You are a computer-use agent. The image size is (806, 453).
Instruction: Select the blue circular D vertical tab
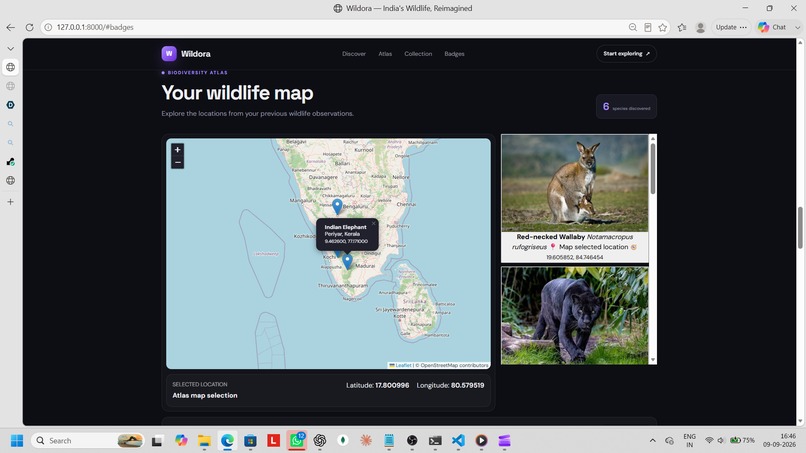[x=10, y=105]
